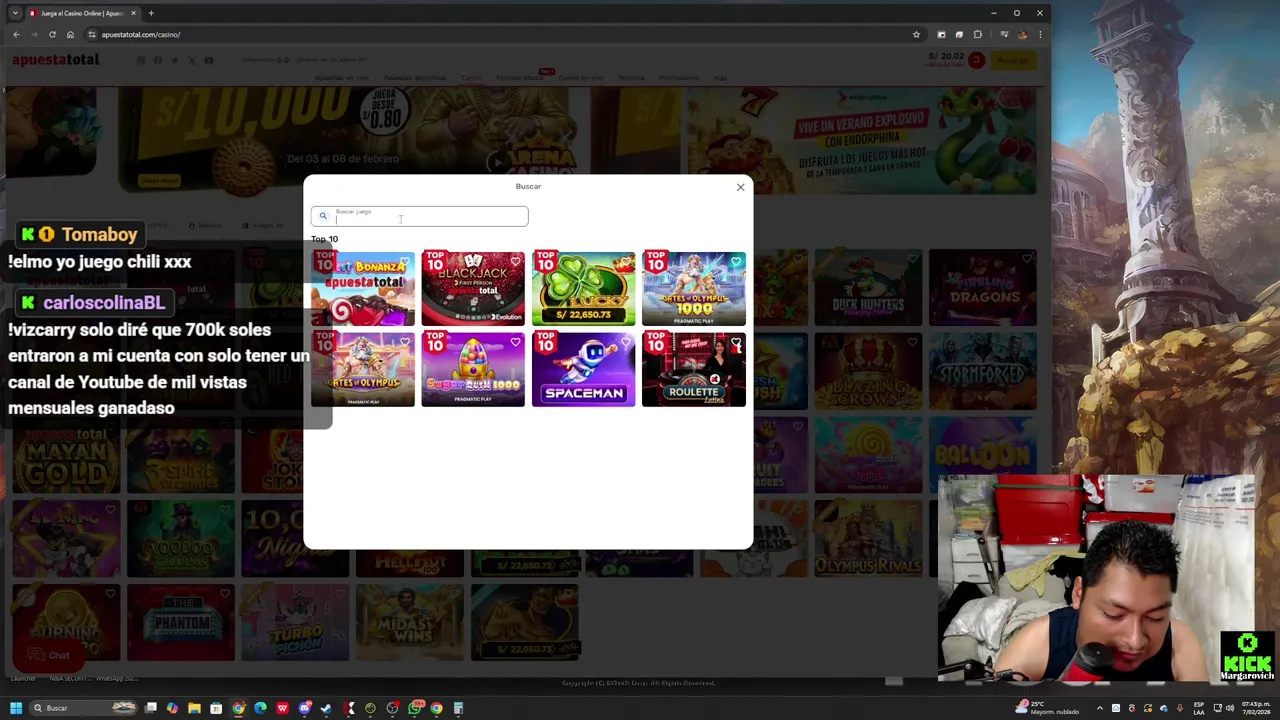Click the magnifier icon in search box

(x=322, y=216)
